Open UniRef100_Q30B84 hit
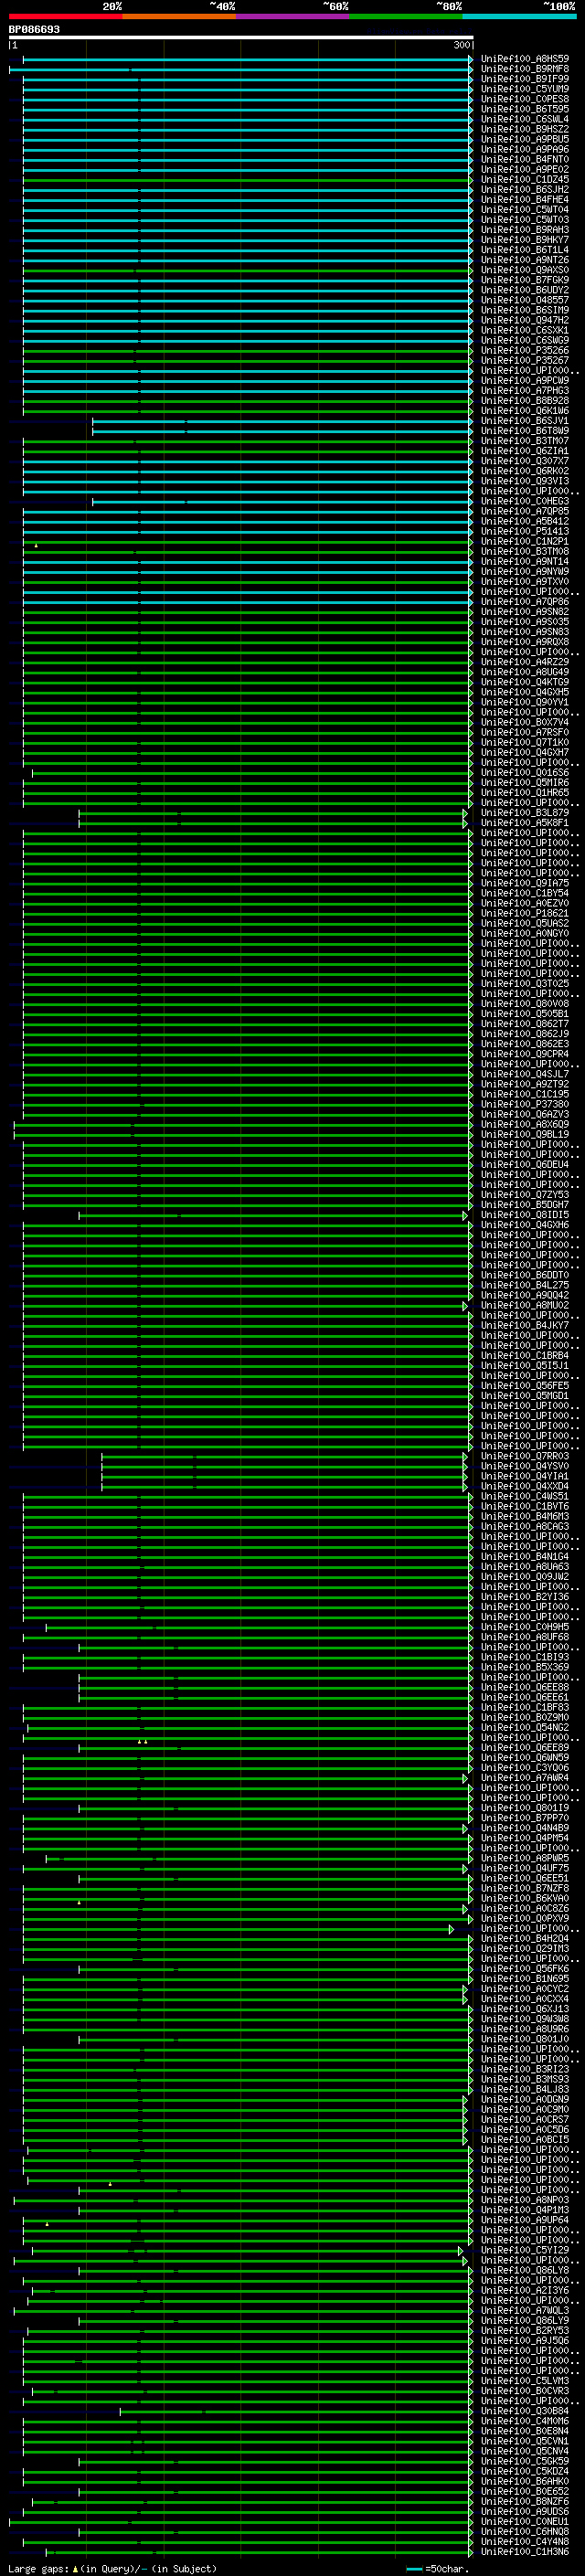The height and width of the screenshot is (2576, 585). pos(525,2411)
